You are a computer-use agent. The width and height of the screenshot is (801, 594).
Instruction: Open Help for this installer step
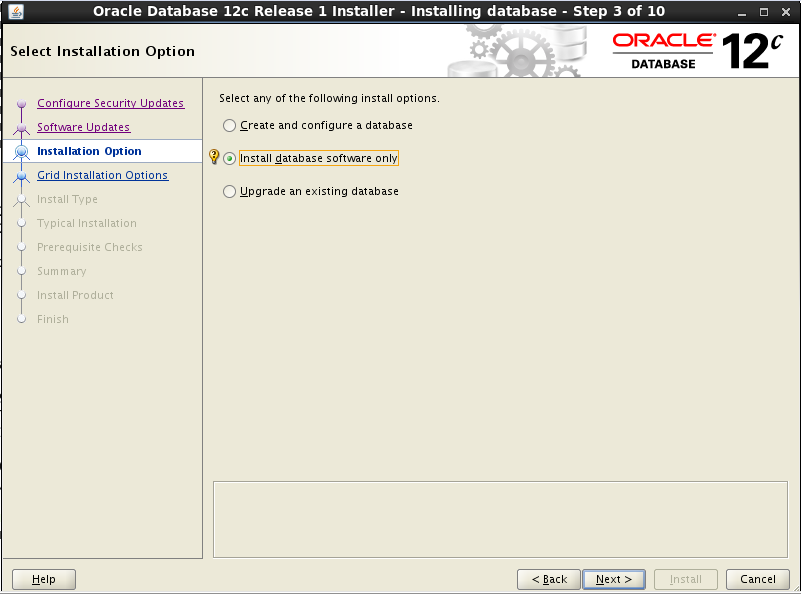tap(43, 579)
